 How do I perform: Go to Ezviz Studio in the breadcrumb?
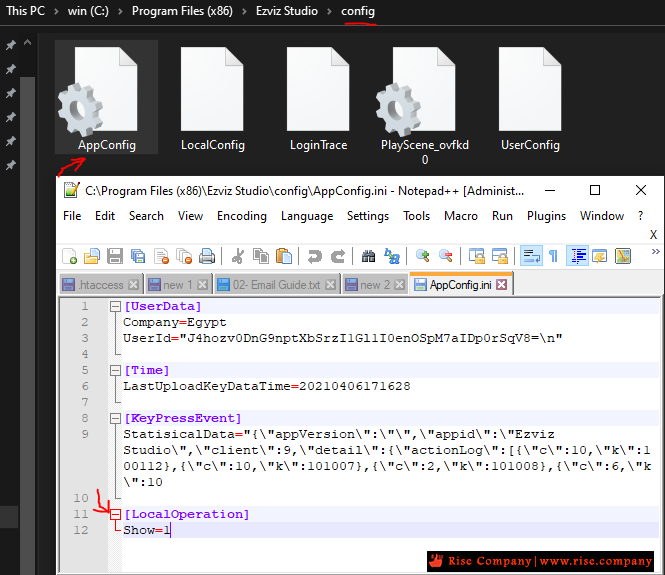pos(287,11)
